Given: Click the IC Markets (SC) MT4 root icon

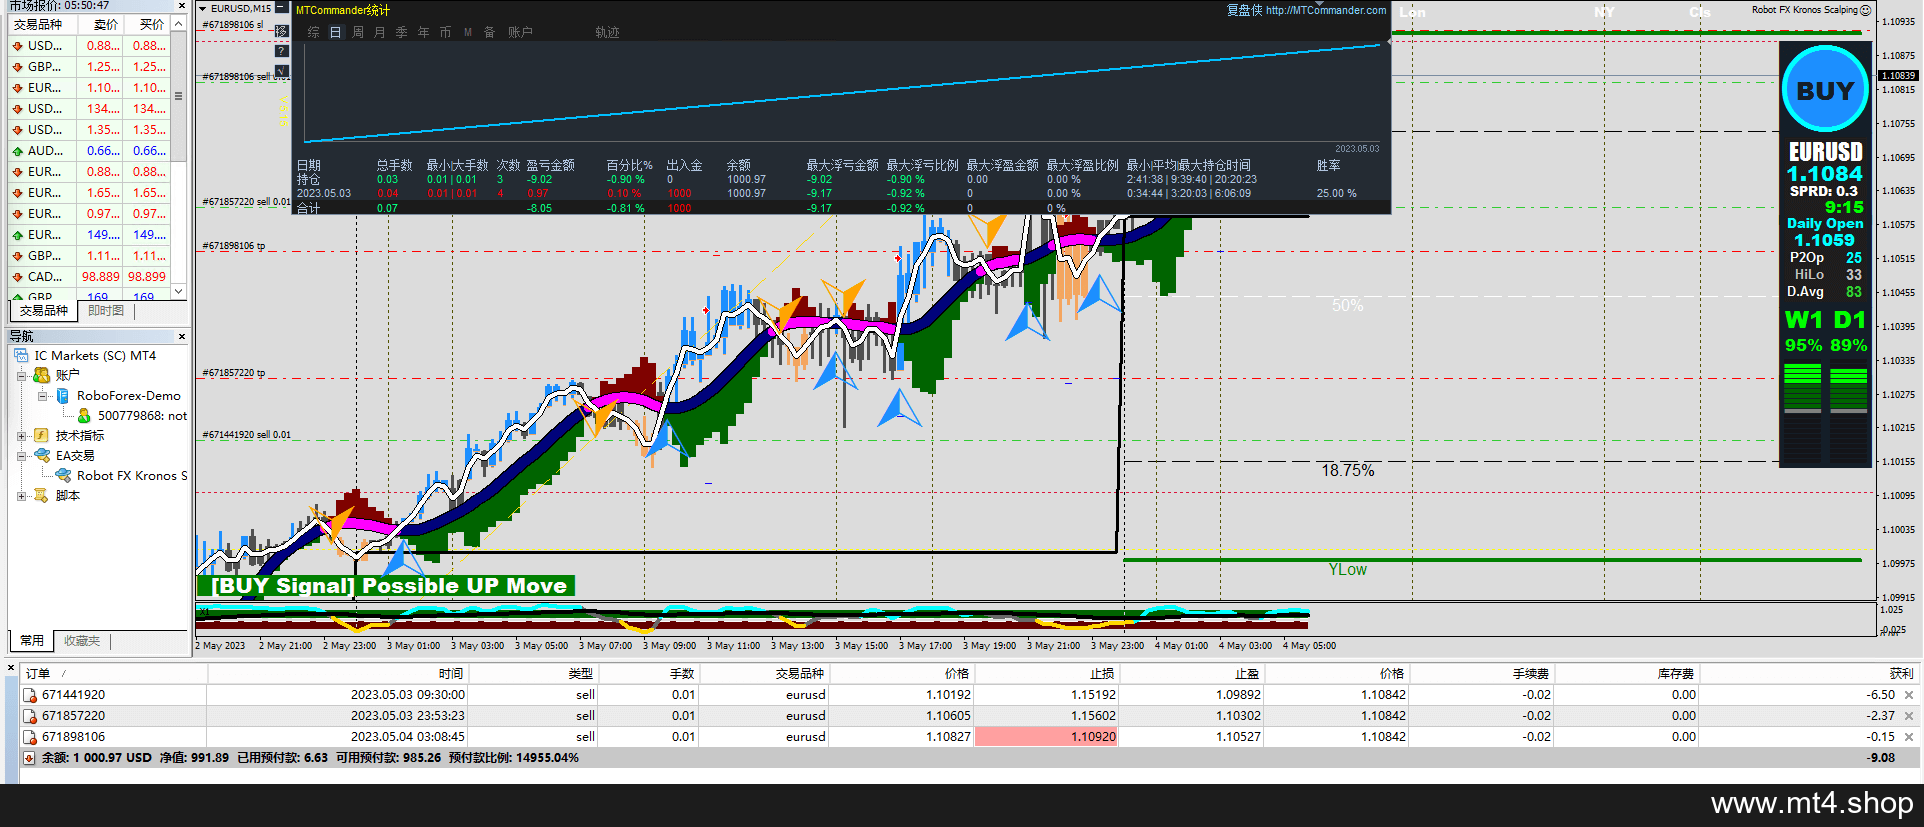Looking at the screenshot, I should pos(21,356).
